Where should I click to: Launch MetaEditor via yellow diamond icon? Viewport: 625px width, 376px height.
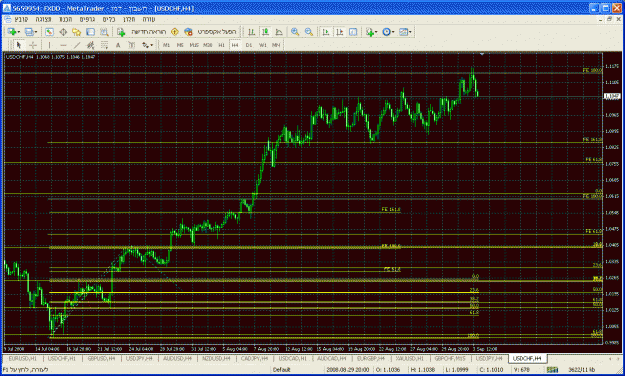(175, 32)
